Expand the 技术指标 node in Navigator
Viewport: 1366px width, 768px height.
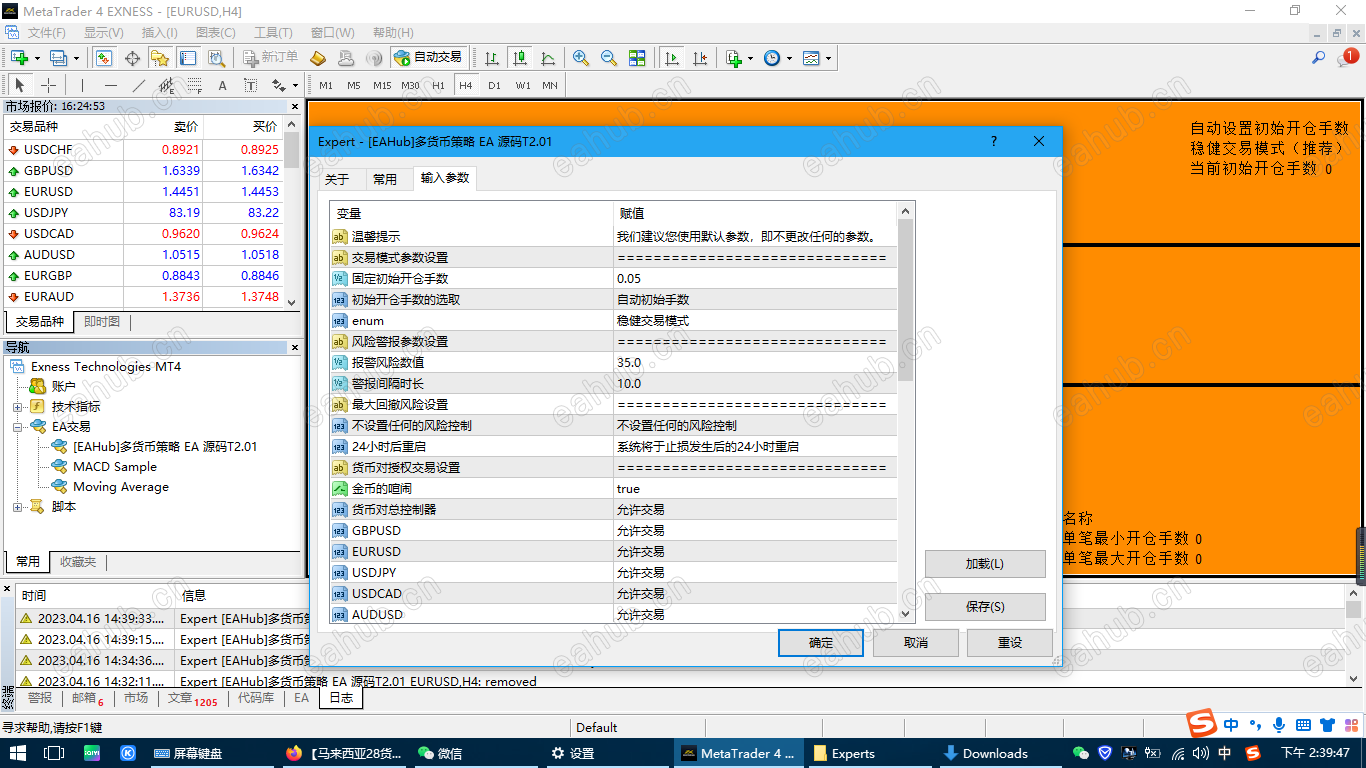17,407
